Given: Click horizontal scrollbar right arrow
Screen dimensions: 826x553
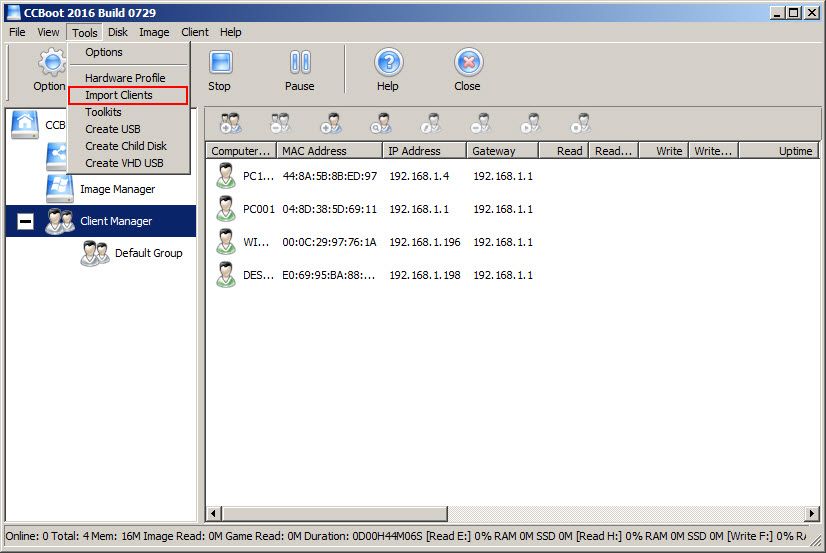Looking at the screenshot, I should pyautogui.click(x=812, y=513).
